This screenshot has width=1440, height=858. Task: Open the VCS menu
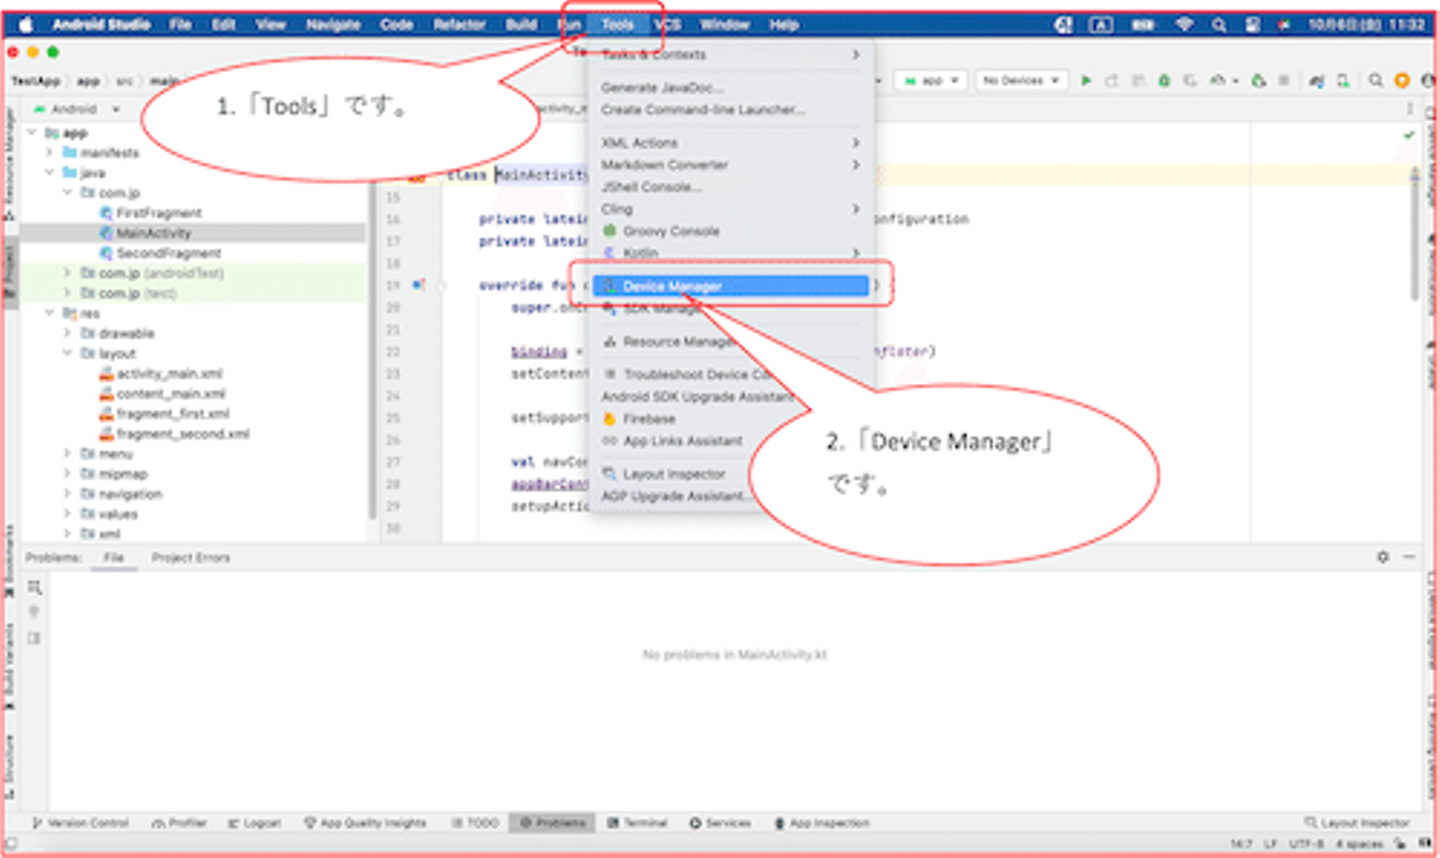coord(667,24)
